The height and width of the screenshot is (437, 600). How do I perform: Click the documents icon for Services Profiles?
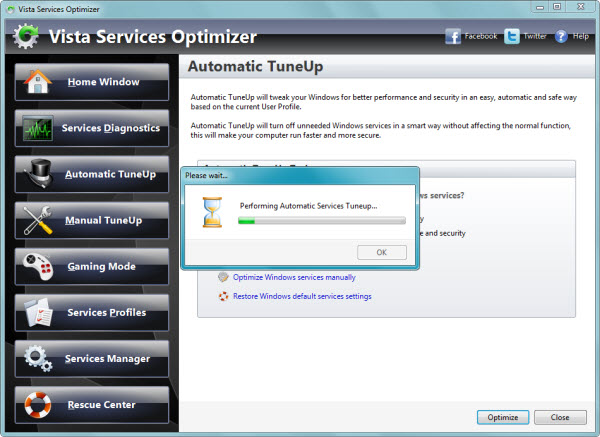(38, 312)
